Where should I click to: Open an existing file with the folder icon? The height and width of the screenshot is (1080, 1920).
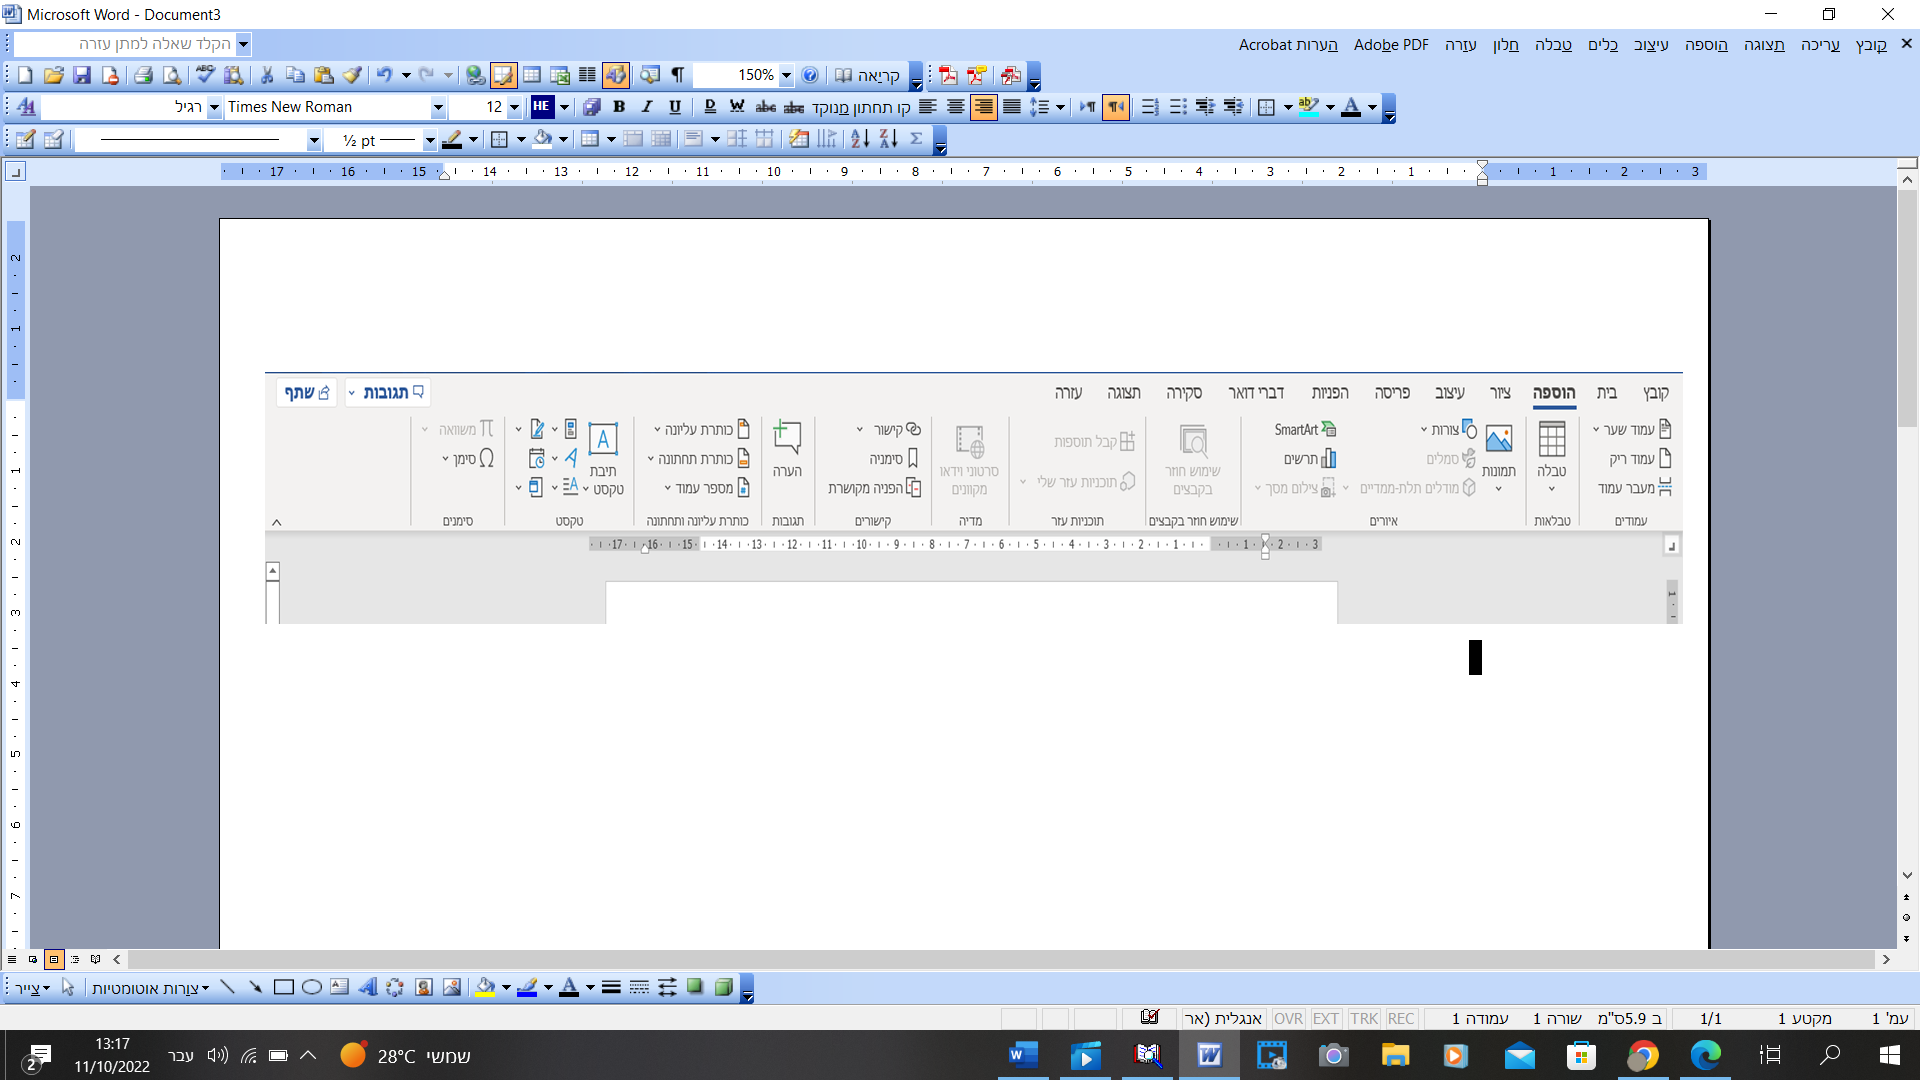(x=54, y=75)
